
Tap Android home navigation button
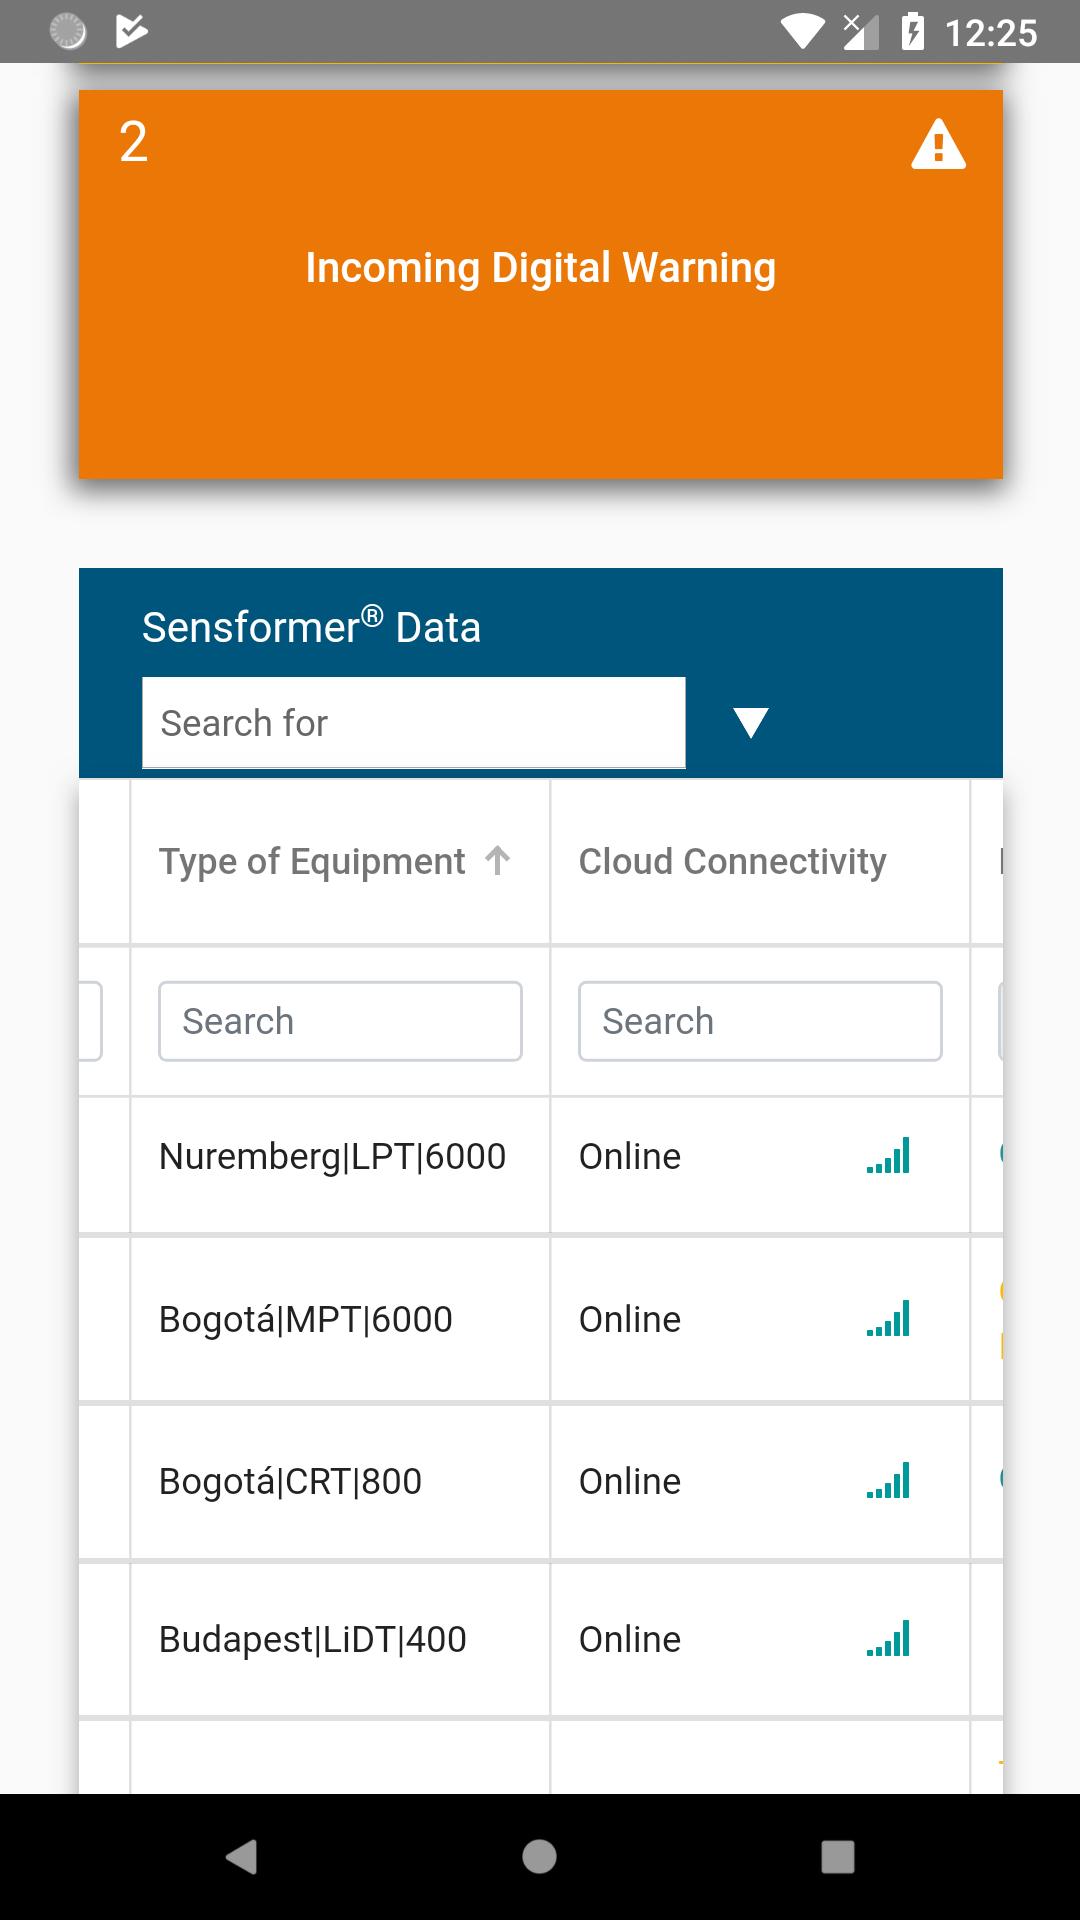point(539,1857)
